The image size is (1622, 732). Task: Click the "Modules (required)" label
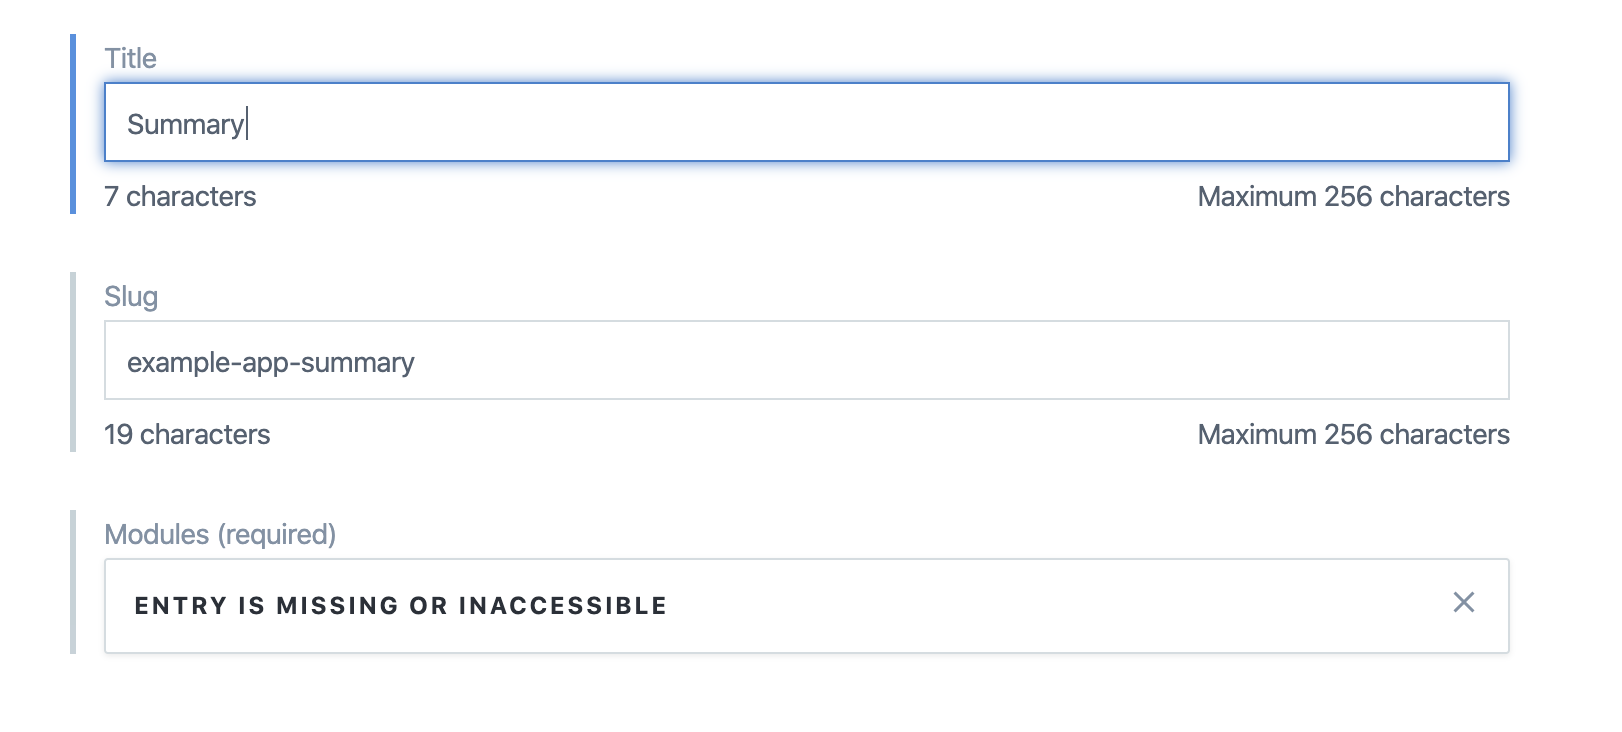click(220, 535)
